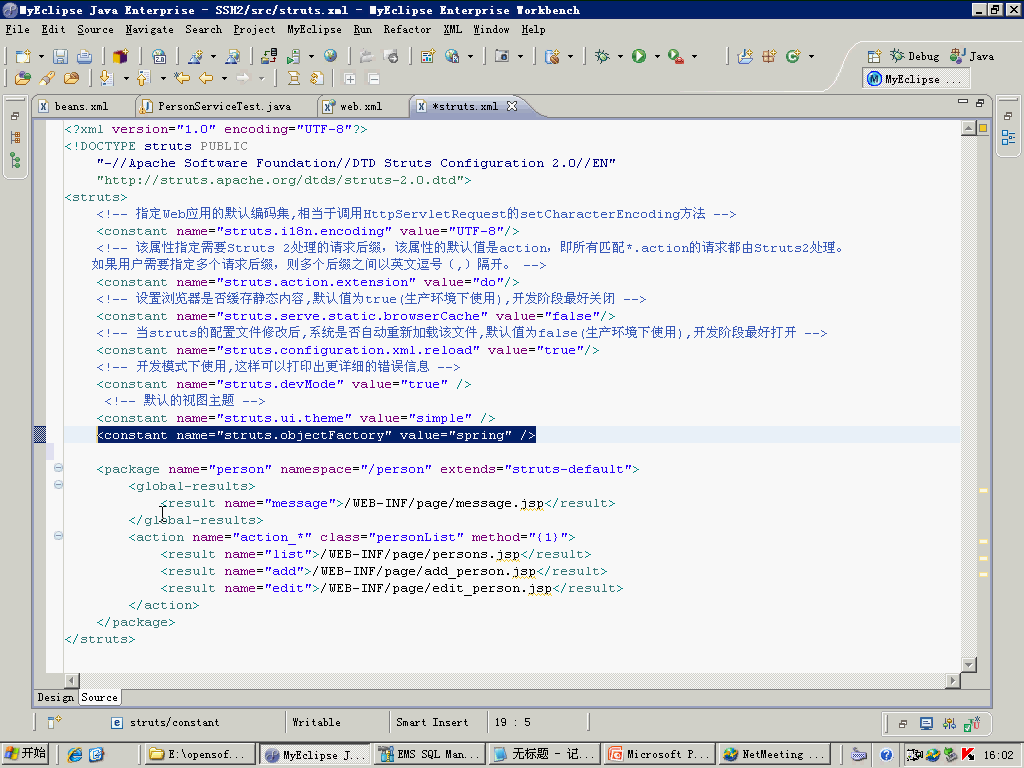Click the Expand All plus icon
Image resolution: width=1024 pixels, height=768 pixels.
tap(350, 79)
